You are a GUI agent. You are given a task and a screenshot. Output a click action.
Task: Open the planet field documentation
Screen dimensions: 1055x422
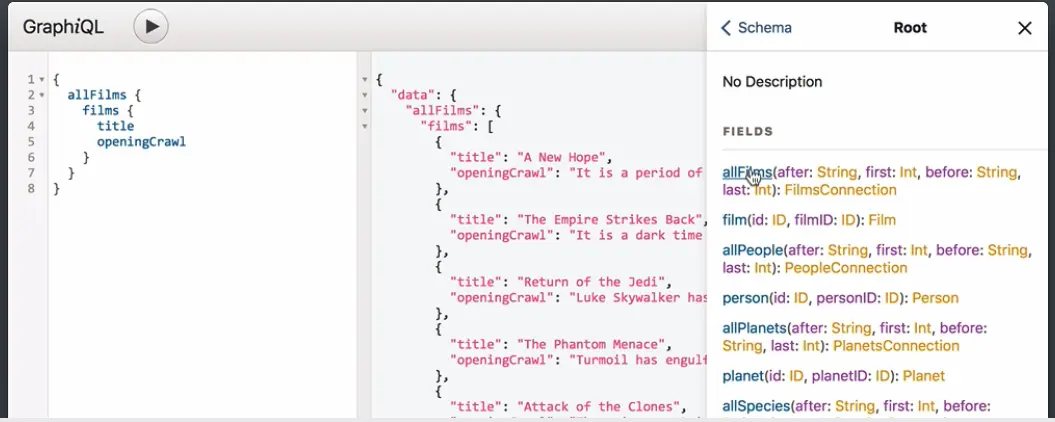(x=743, y=376)
